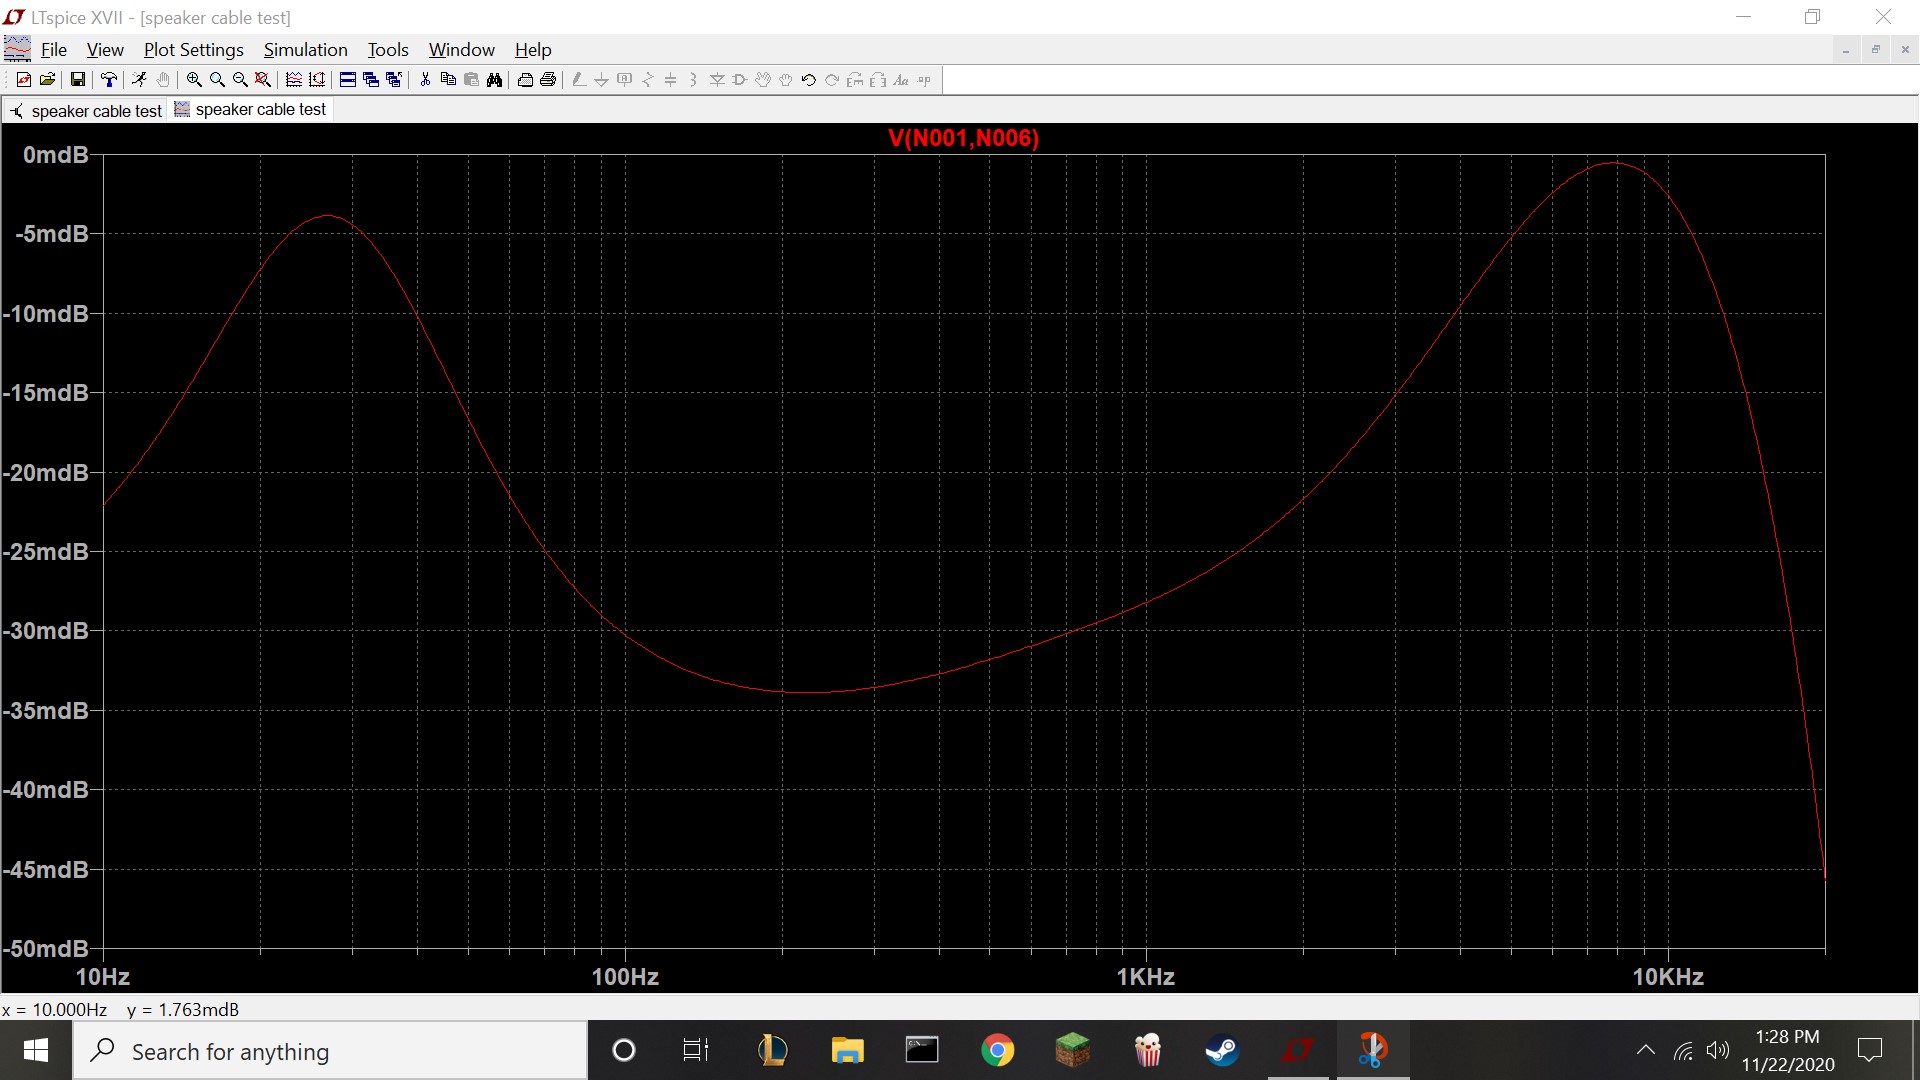Viewport: 1920px width, 1080px height.
Task: Open the Simulation menu
Action: pyautogui.click(x=305, y=50)
